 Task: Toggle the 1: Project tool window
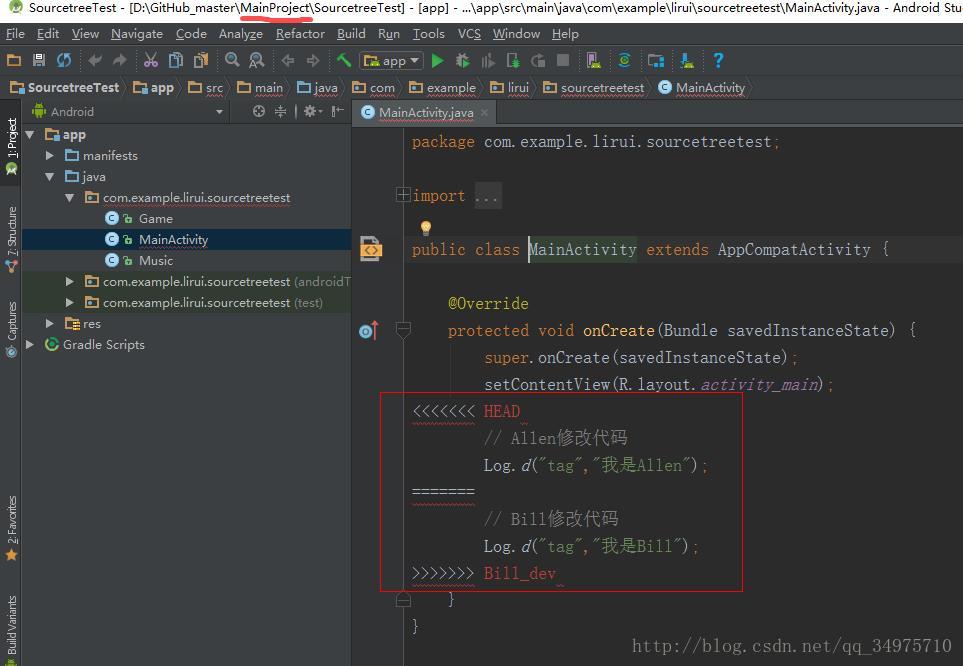click(12, 140)
